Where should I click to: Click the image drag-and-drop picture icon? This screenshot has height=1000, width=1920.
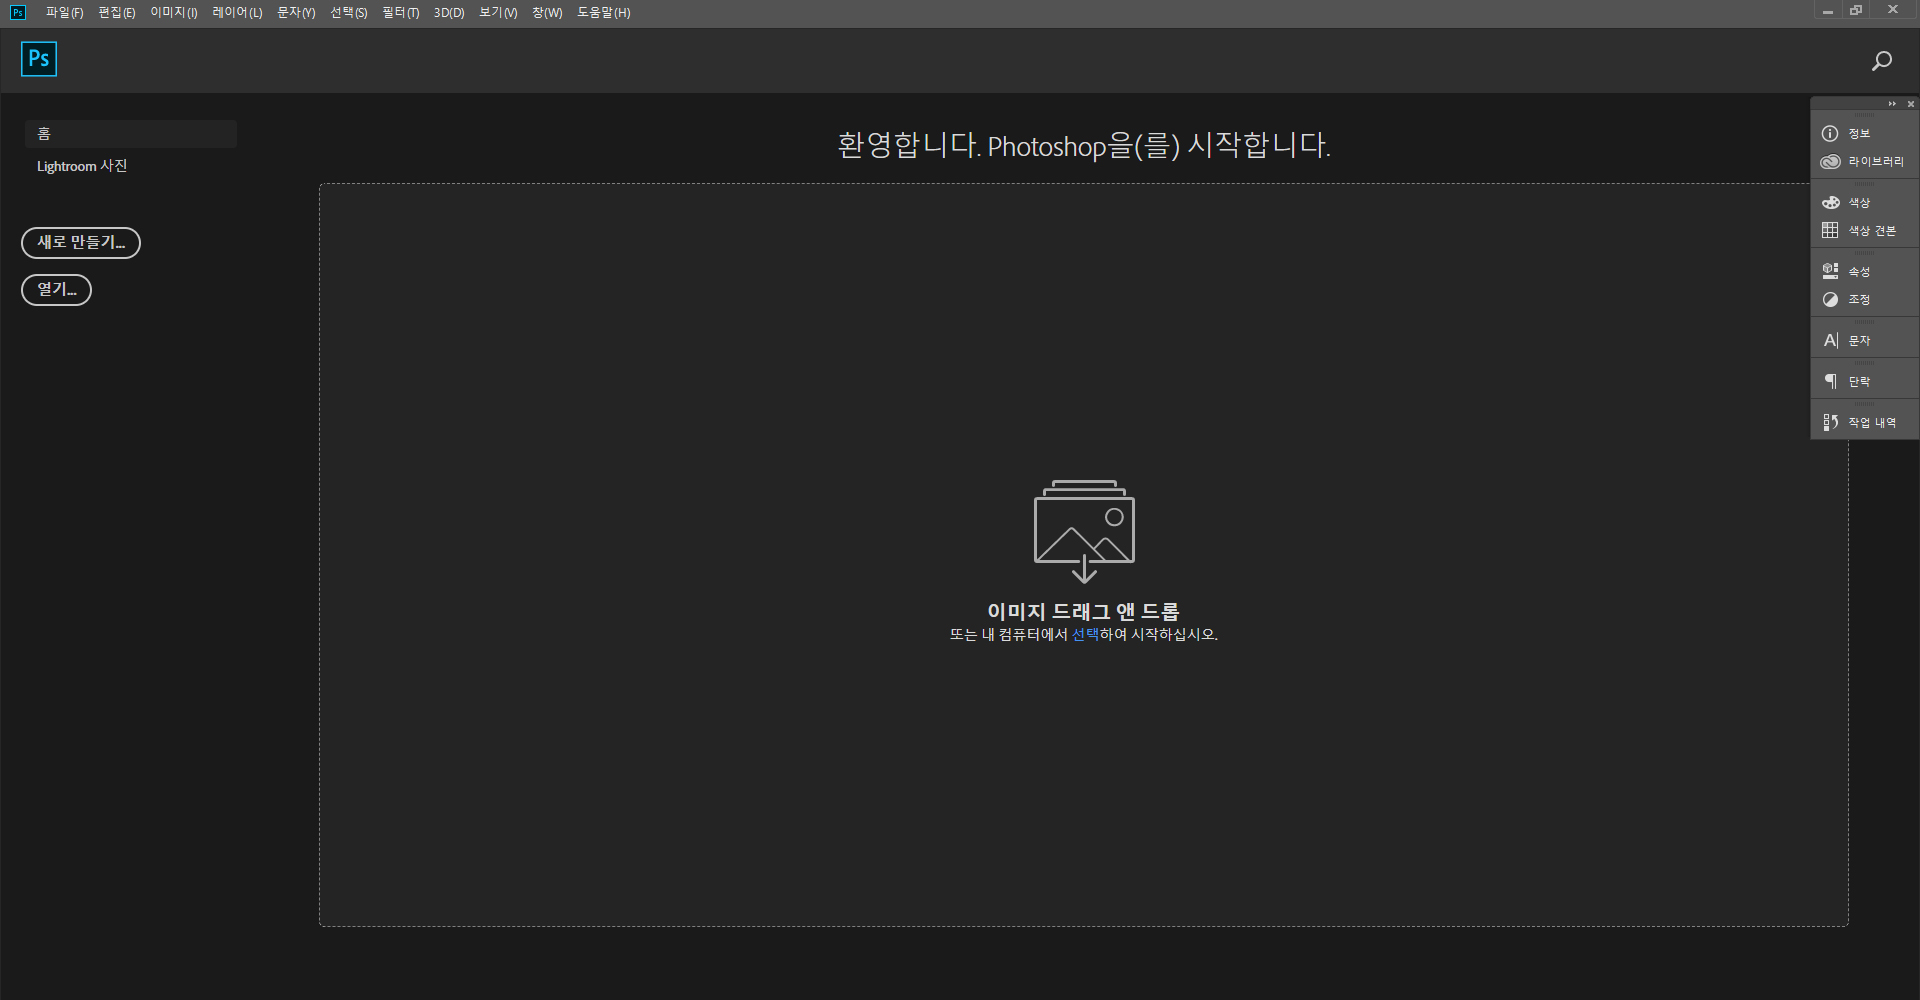pyautogui.click(x=1084, y=531)
